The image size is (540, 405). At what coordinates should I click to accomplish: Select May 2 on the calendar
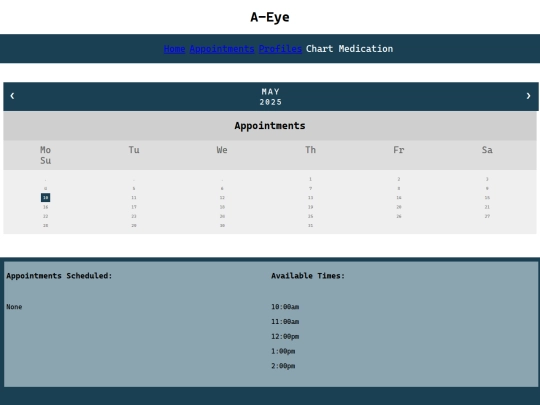399,179
